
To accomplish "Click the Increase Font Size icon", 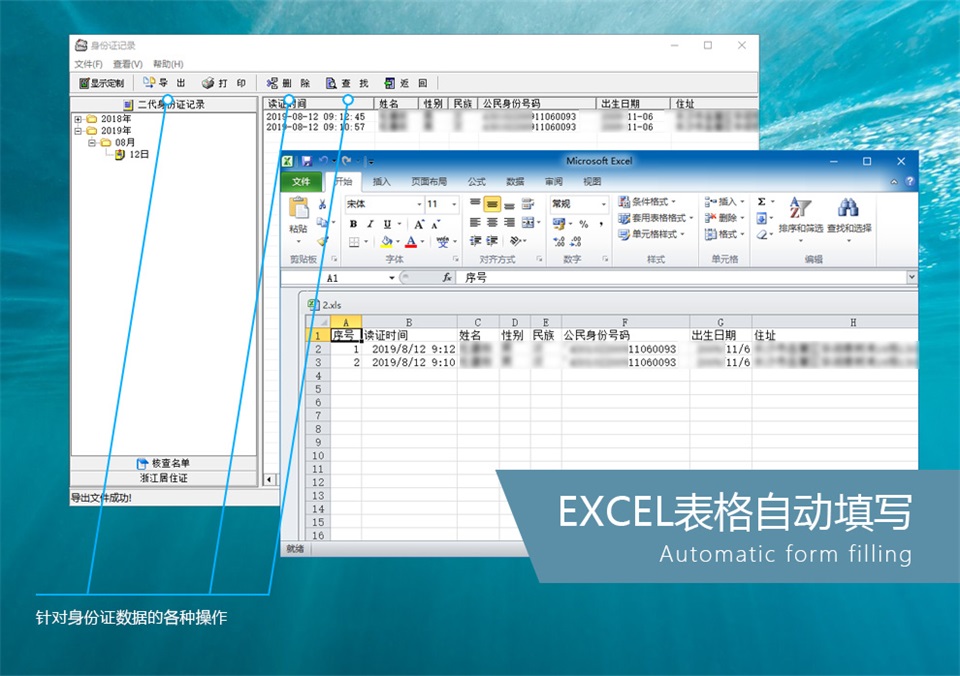I will [x=419, y=224].
